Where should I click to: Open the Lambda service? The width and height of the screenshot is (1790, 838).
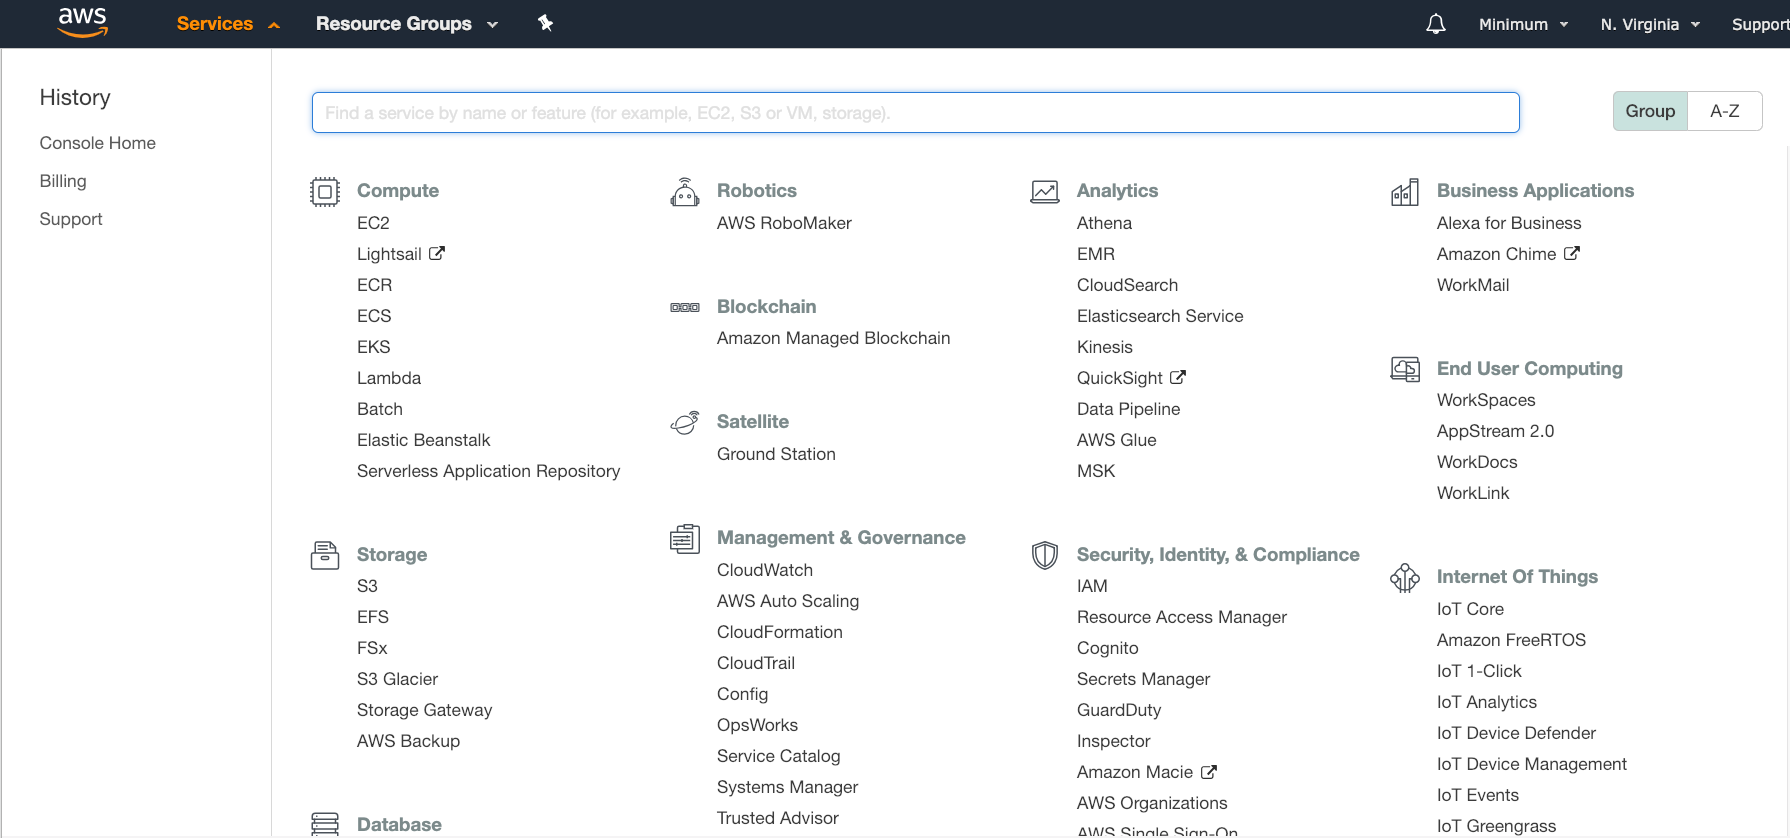(389, 378)
